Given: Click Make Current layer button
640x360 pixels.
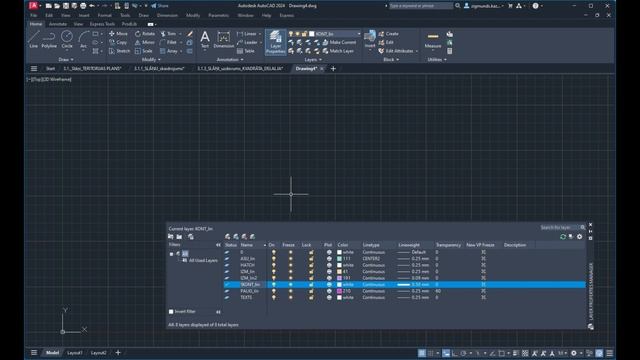Looking at the screenshot, I should pyautogui.click(x=339, y=42).
